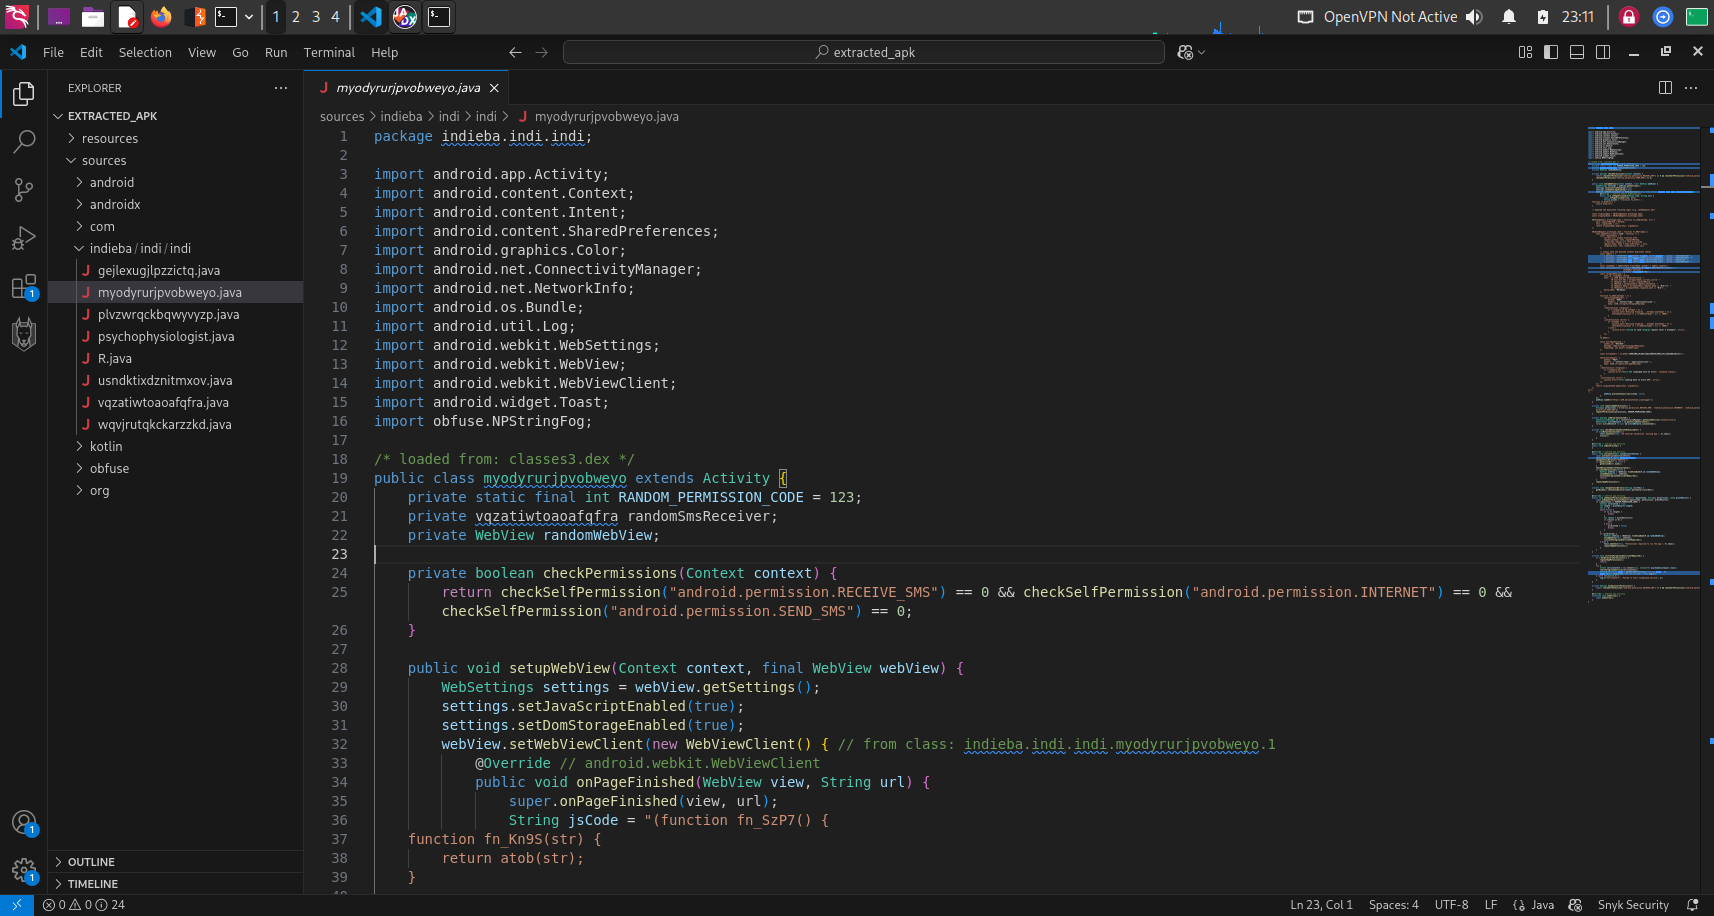Change LF end of line sequence
Screen dimensions: 1714x916
pos(1490,905)
